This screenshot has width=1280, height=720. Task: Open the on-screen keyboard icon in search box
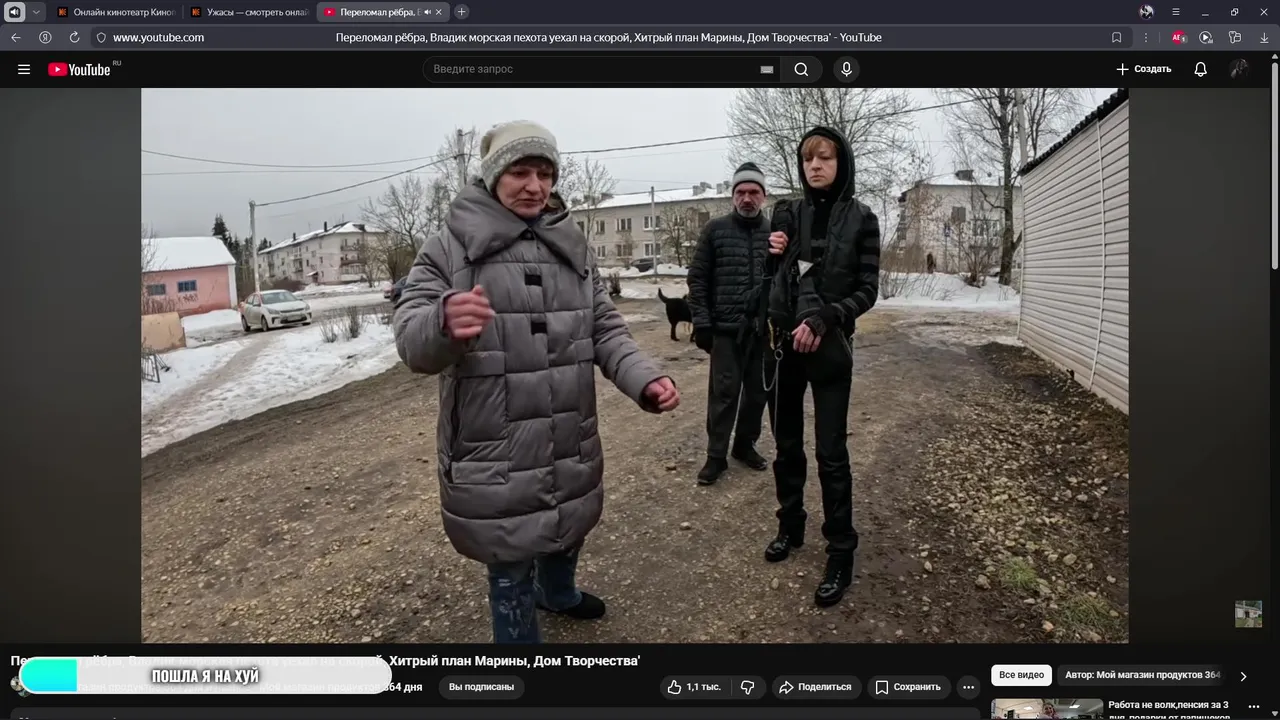(x=767, y=69)
